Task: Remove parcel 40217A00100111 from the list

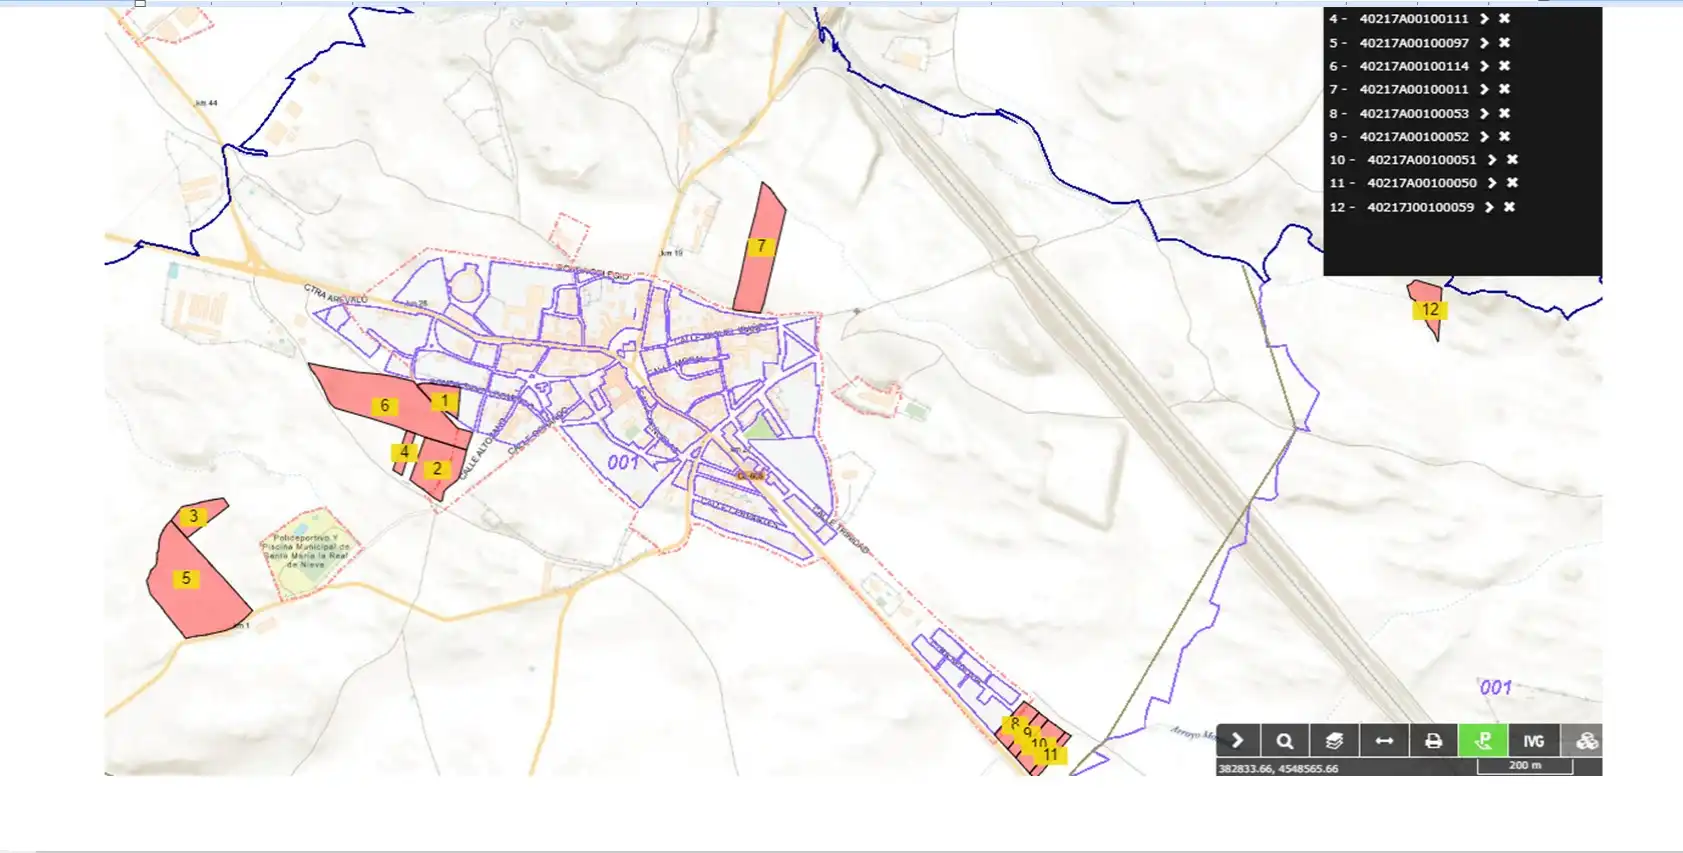Action: point(1504,19)
